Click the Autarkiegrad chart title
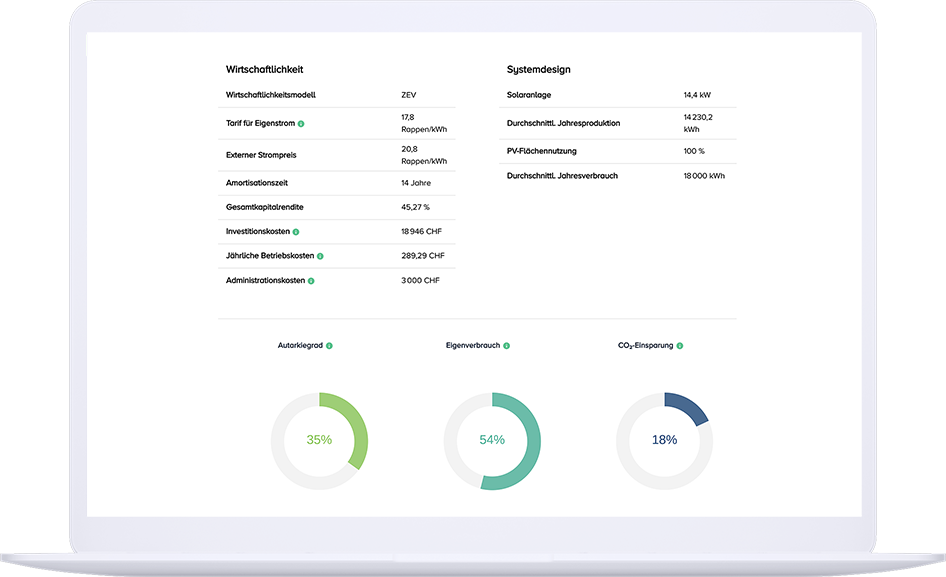The height and width of the screenshot is (577, 946). coord(300,345)
